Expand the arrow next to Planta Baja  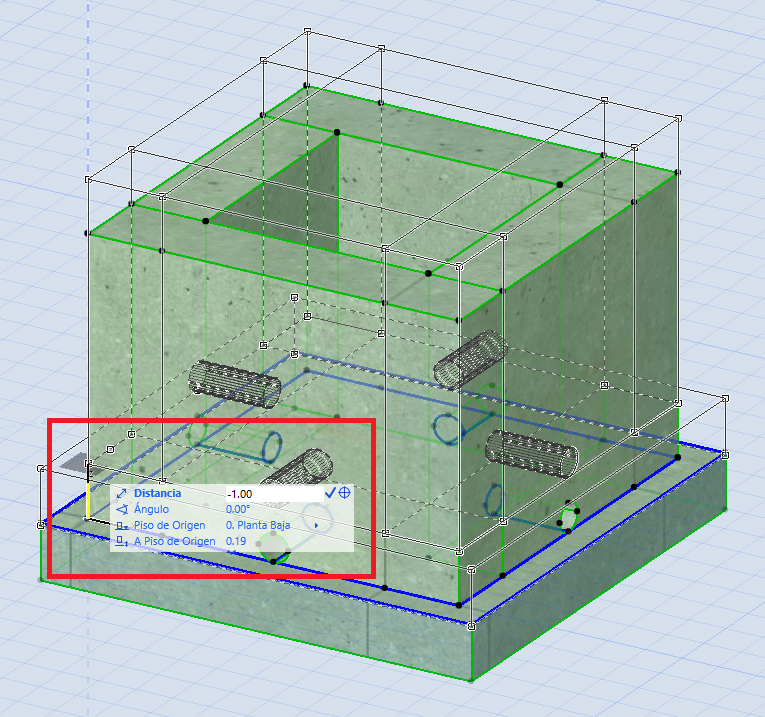[318, 525]
